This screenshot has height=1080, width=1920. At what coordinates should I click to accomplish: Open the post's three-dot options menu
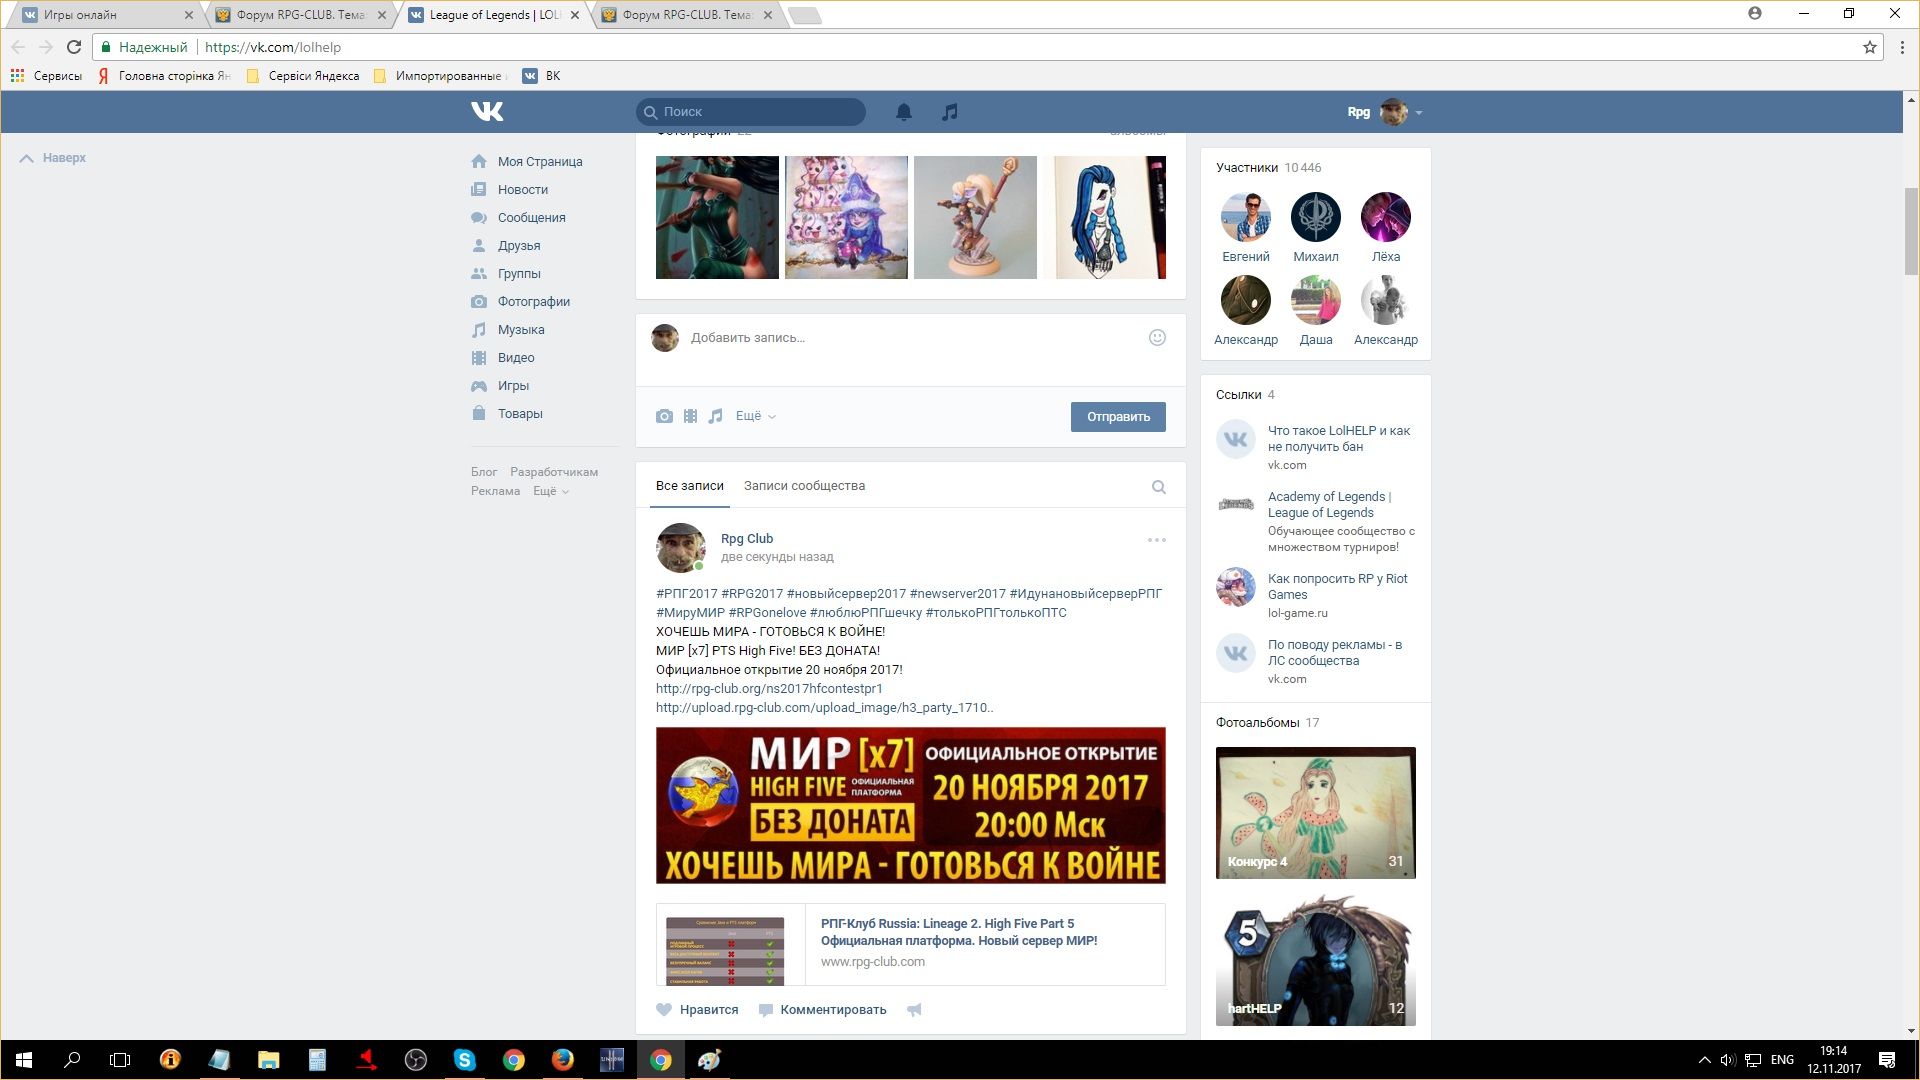1157,540
